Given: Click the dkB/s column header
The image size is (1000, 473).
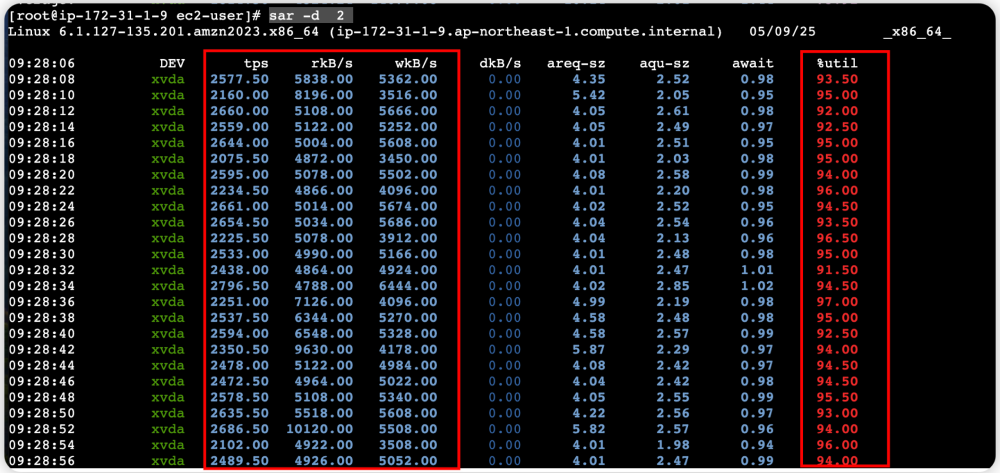Looking at the screenshot, I should (x=500, y=63).
